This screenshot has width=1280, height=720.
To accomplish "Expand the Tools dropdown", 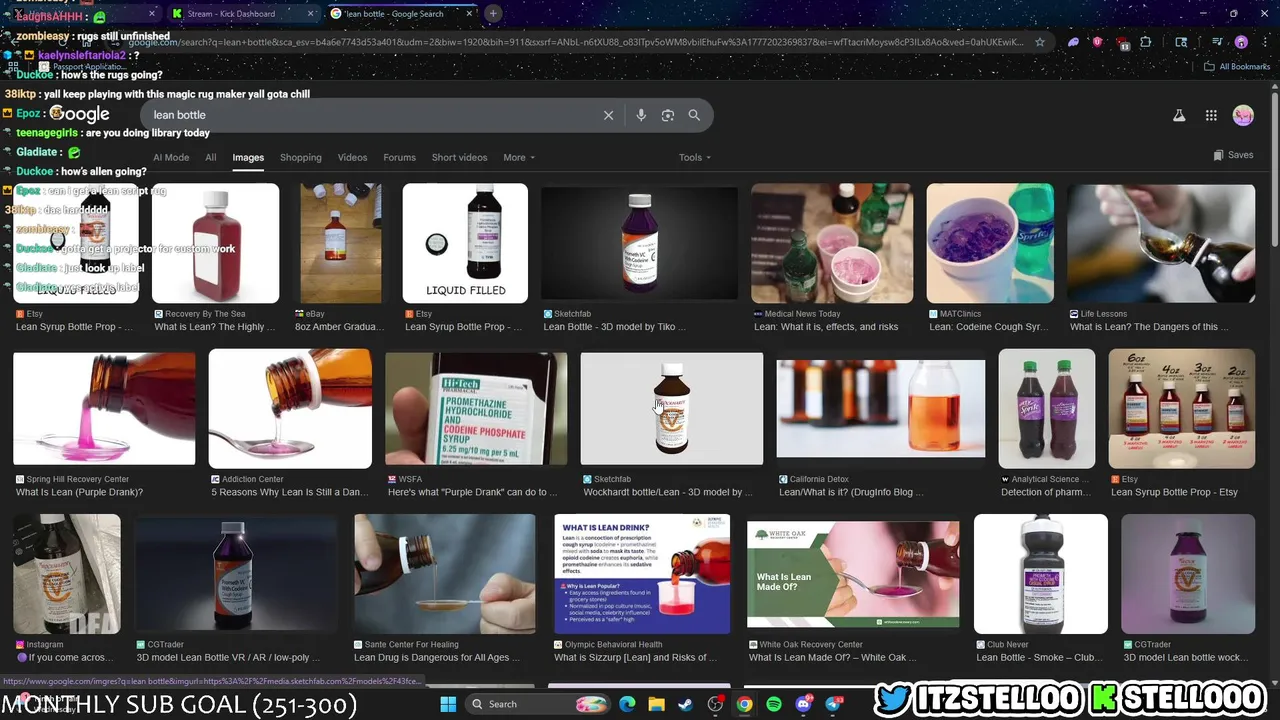I will (695, 158).
